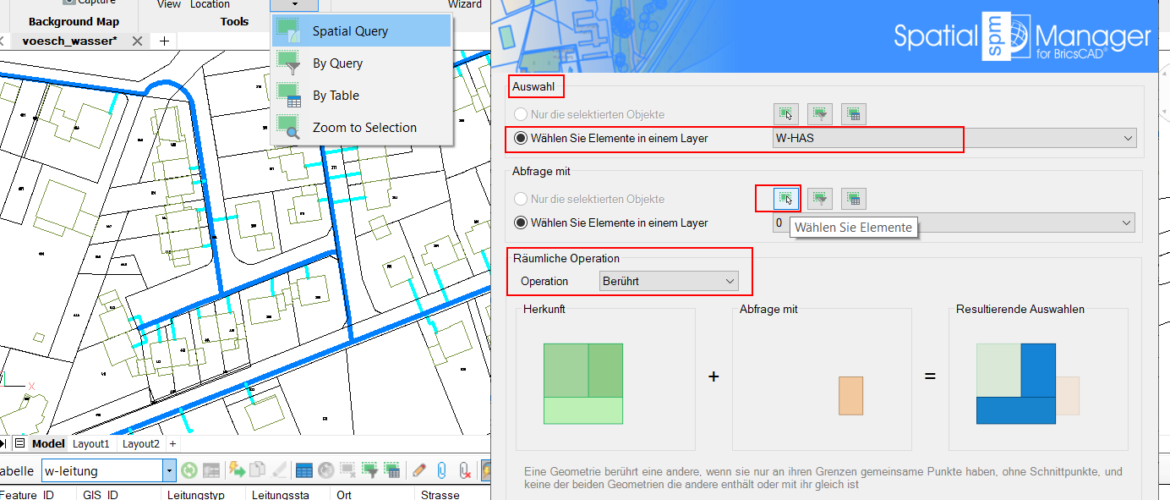Switch to the Layout1 tab

click(91, 443)
